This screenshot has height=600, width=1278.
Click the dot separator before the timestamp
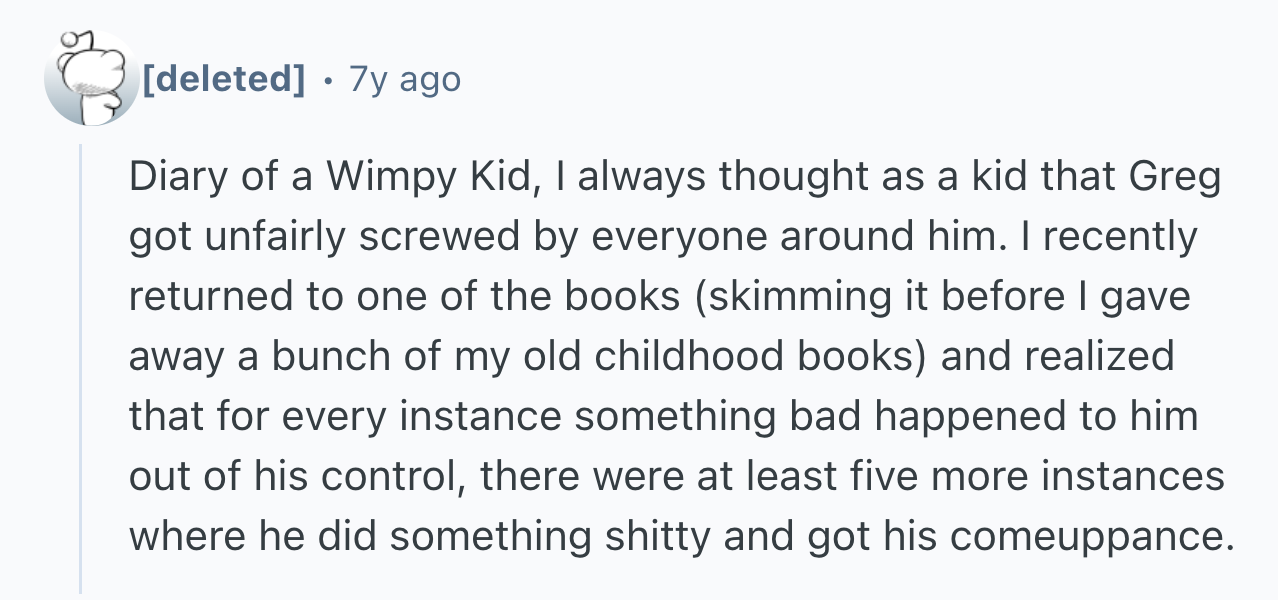tap(327, 79)
